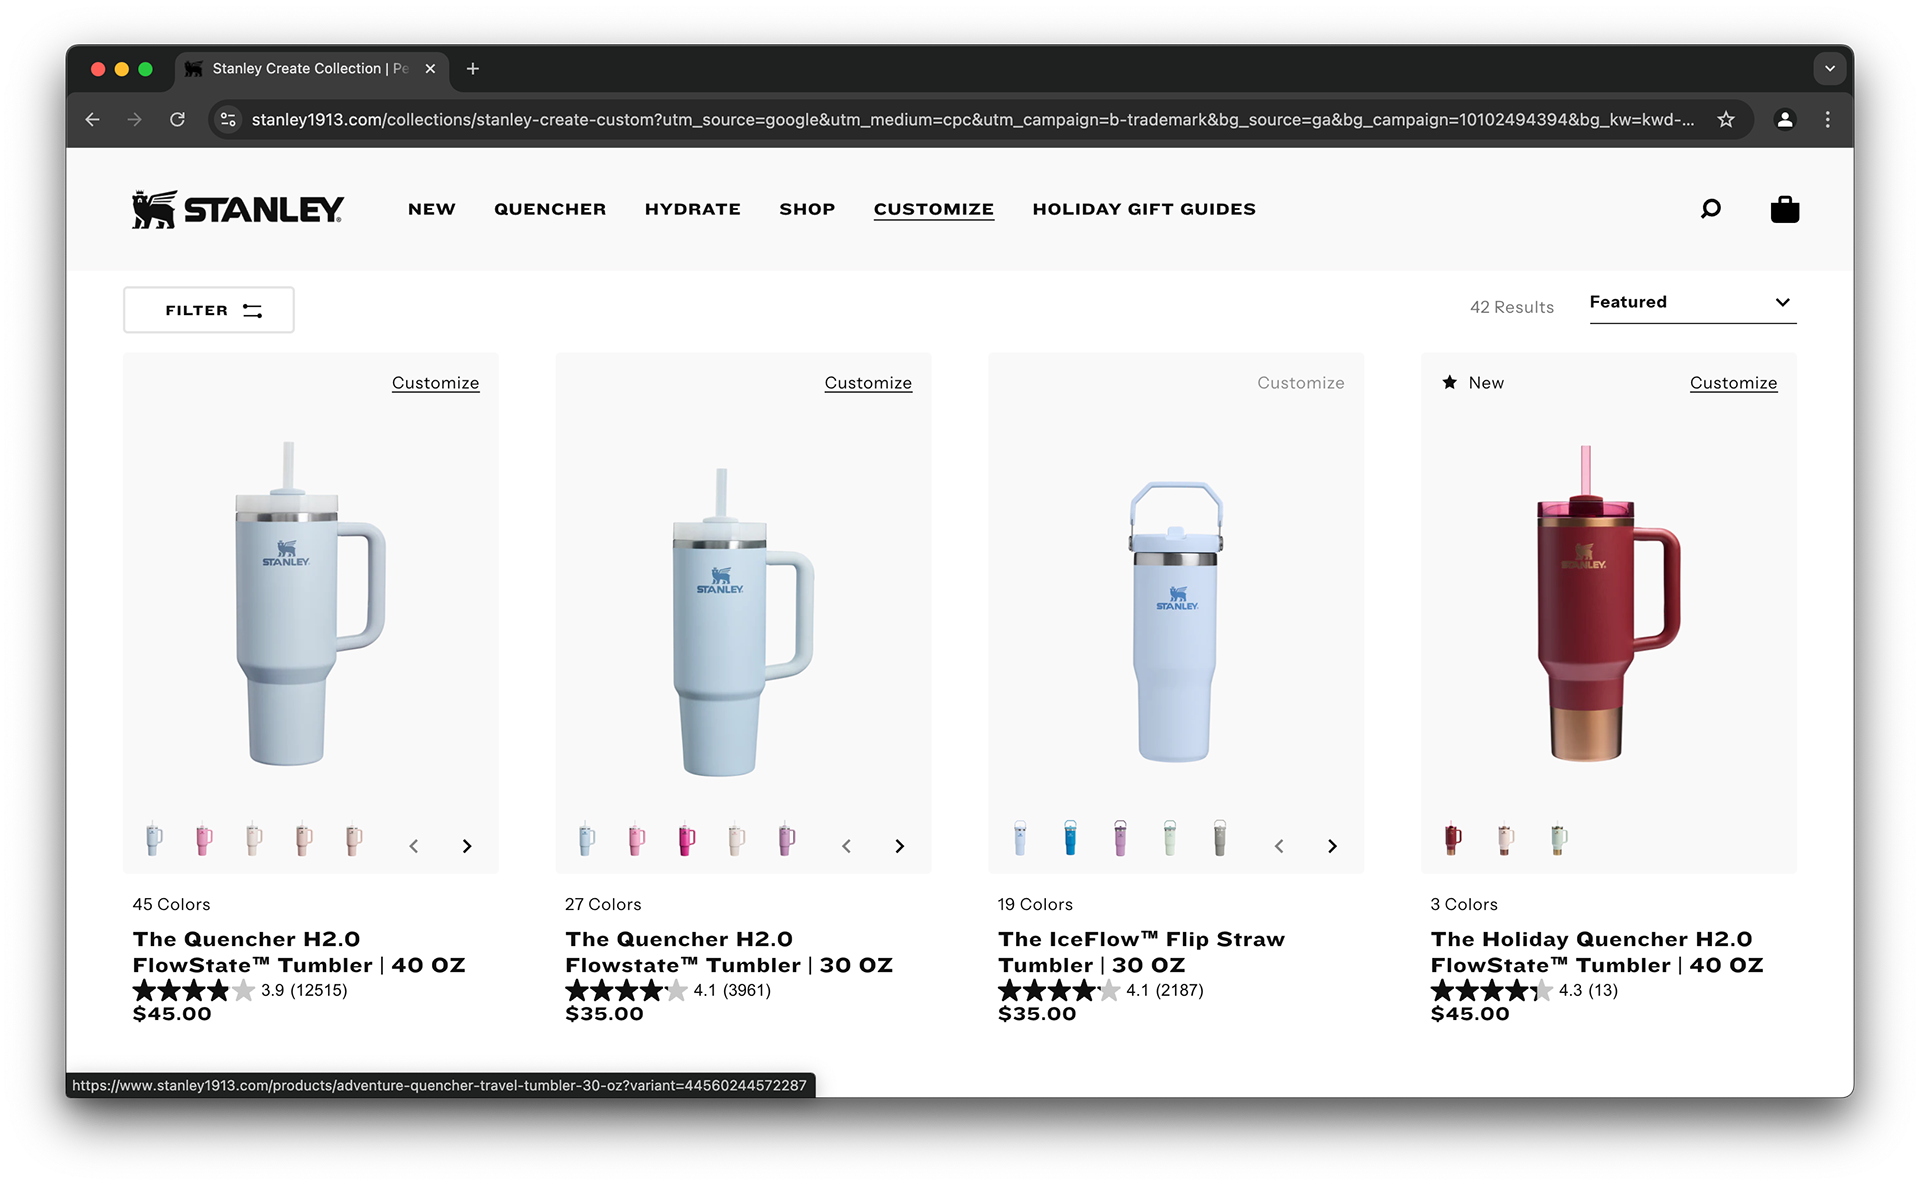
Task: Open the HYDRATE menu
Action: coord(693,209)
